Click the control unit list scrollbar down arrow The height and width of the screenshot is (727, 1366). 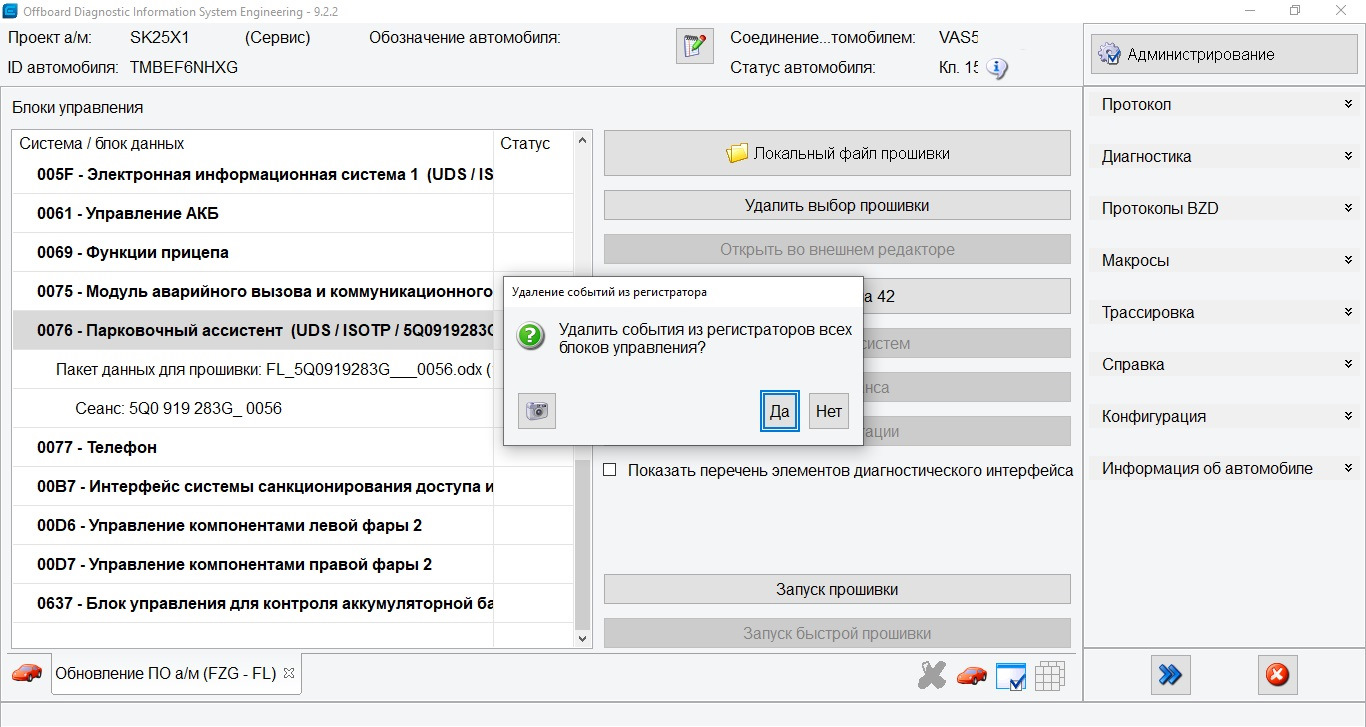coord(583,637)
